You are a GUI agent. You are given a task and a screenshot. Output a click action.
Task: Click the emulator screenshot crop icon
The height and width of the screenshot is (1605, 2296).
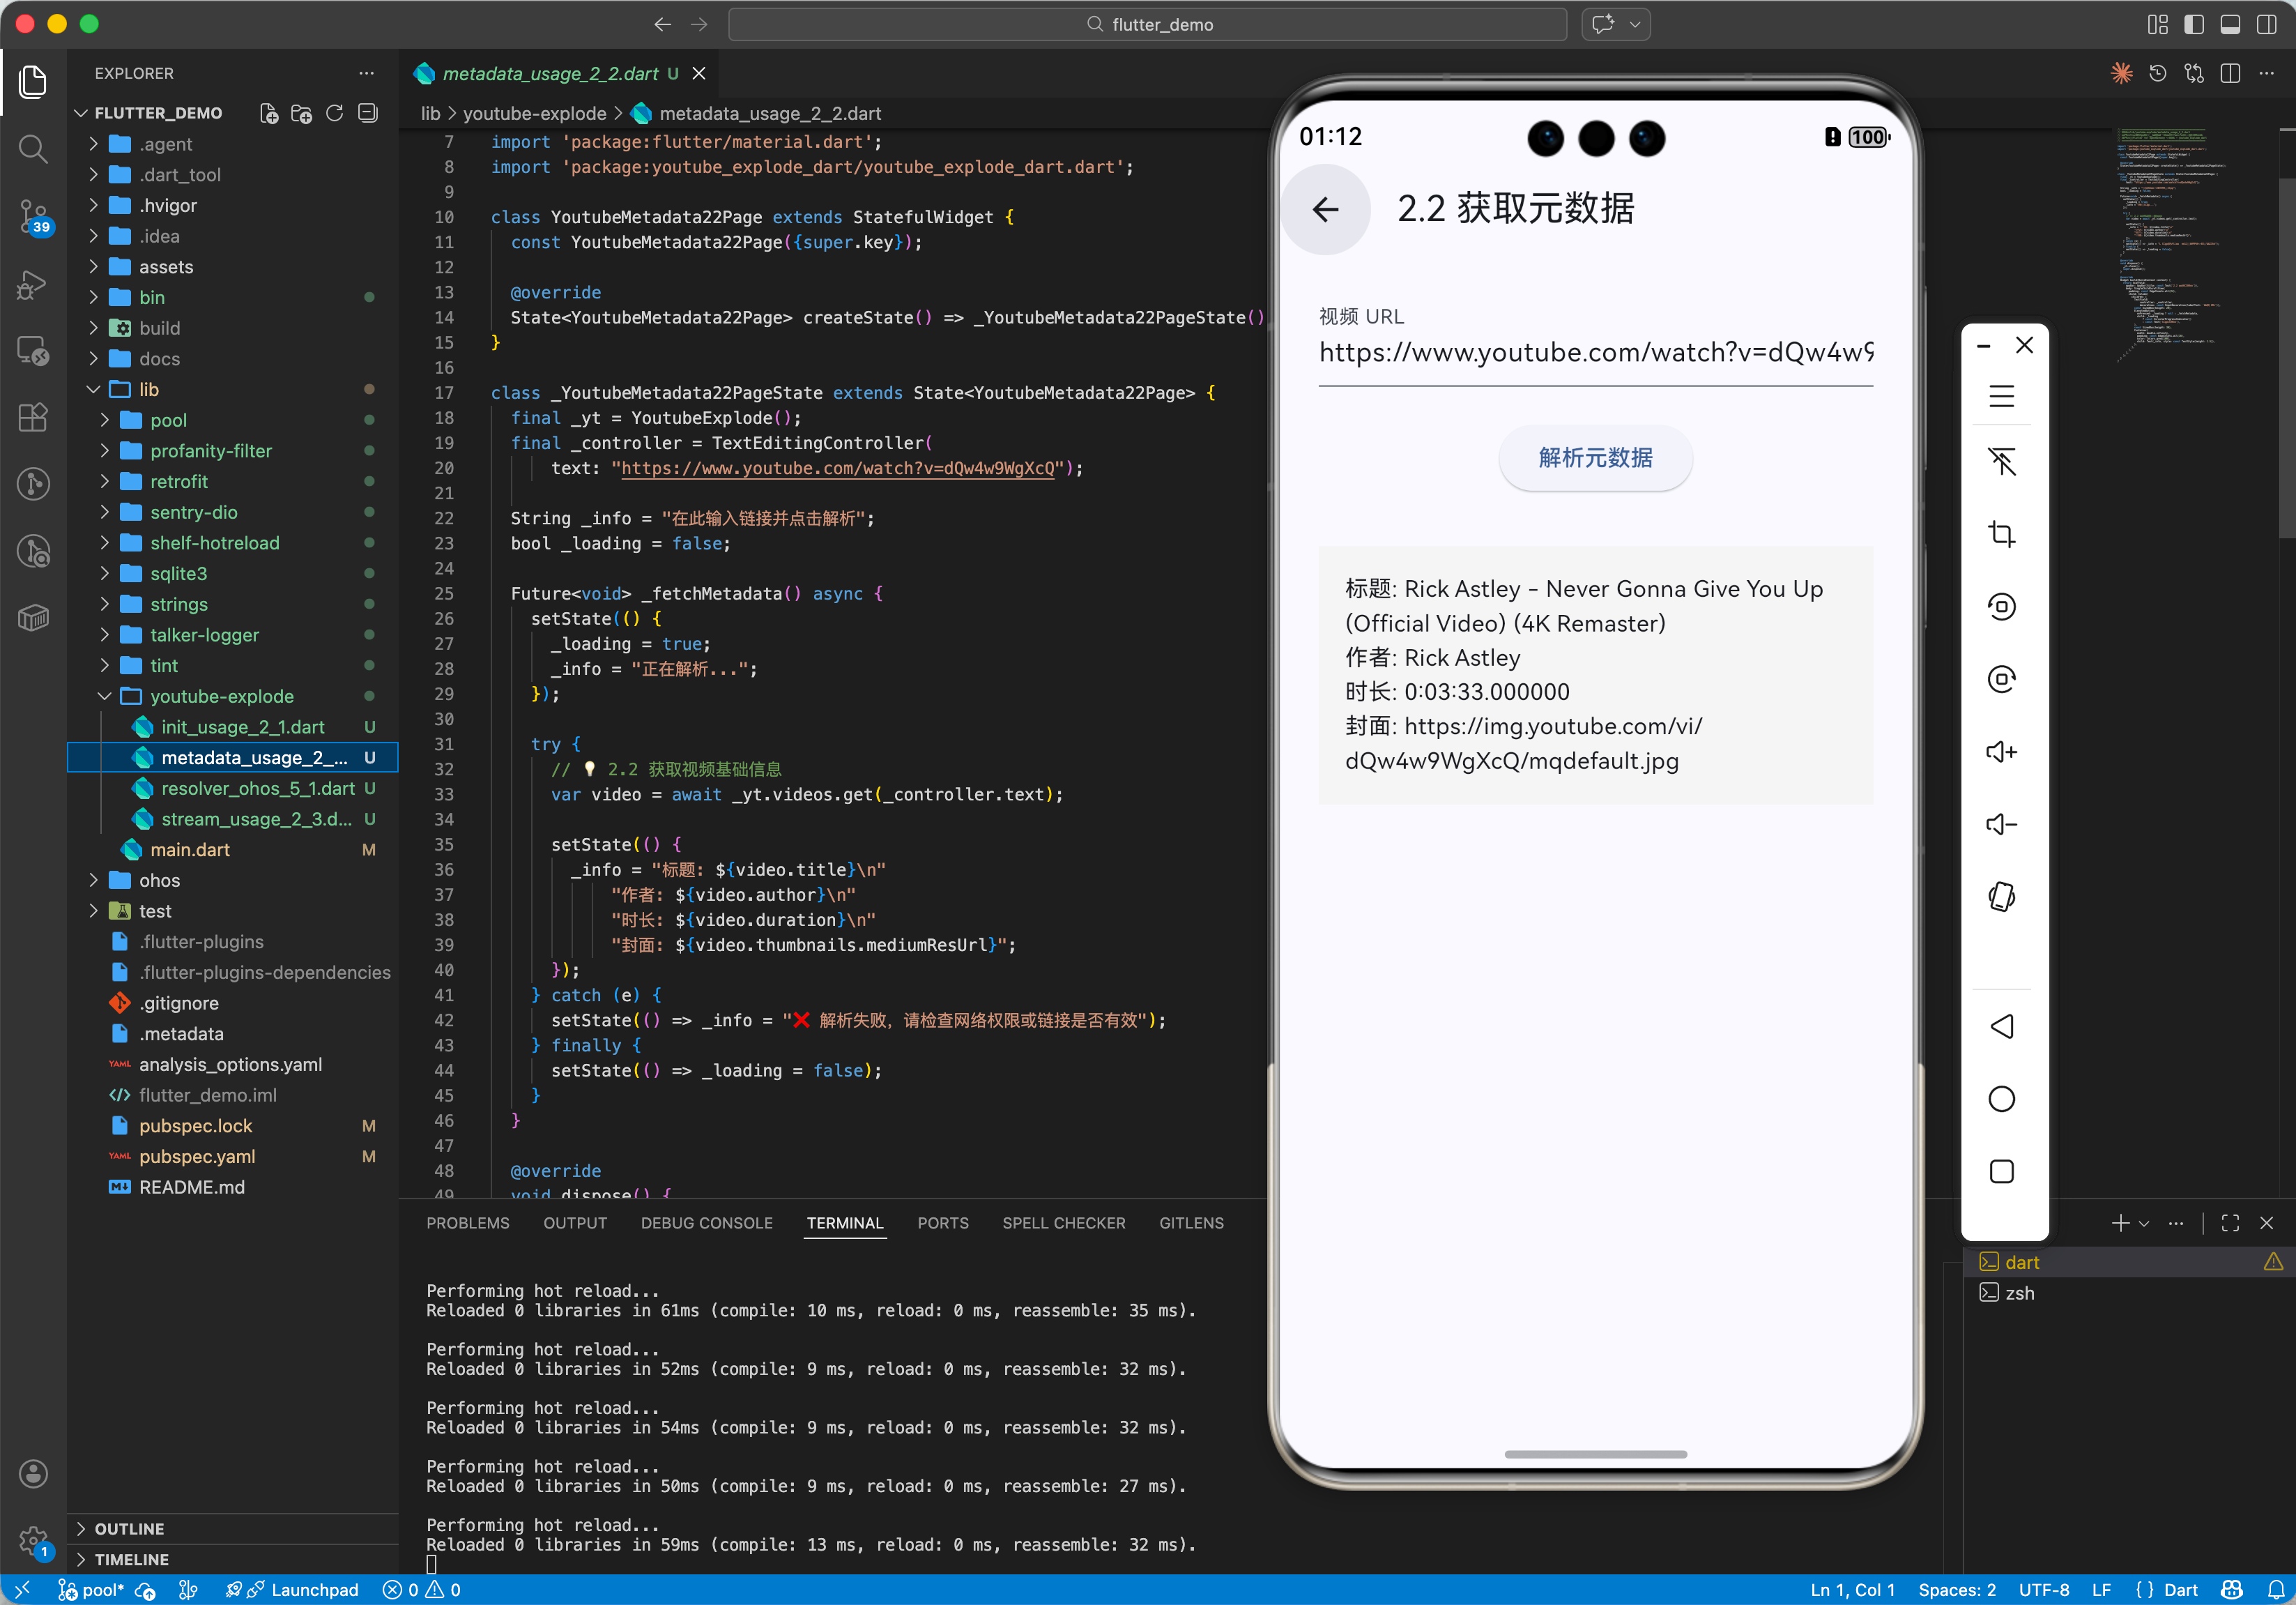coord(2001,534)
